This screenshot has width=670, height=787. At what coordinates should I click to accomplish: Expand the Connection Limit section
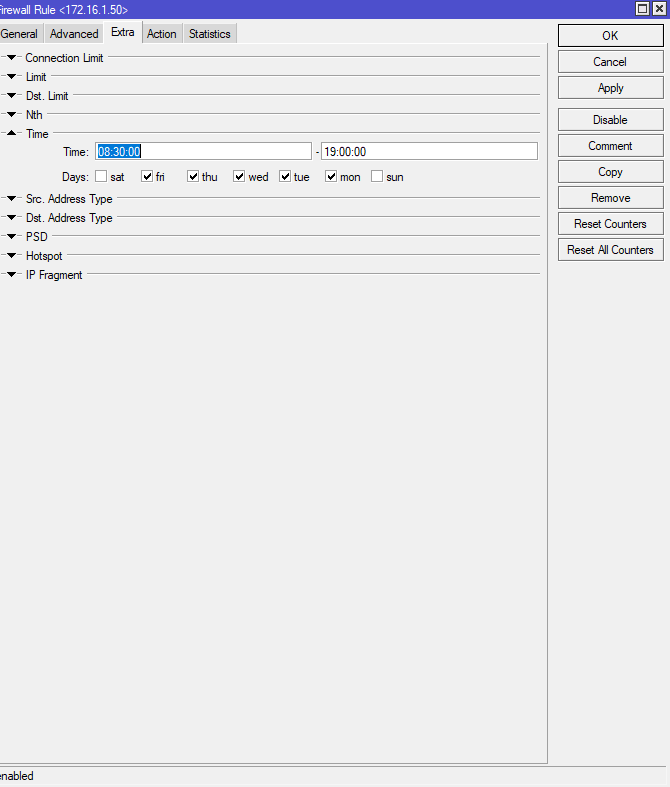click(x=12, y=58)
